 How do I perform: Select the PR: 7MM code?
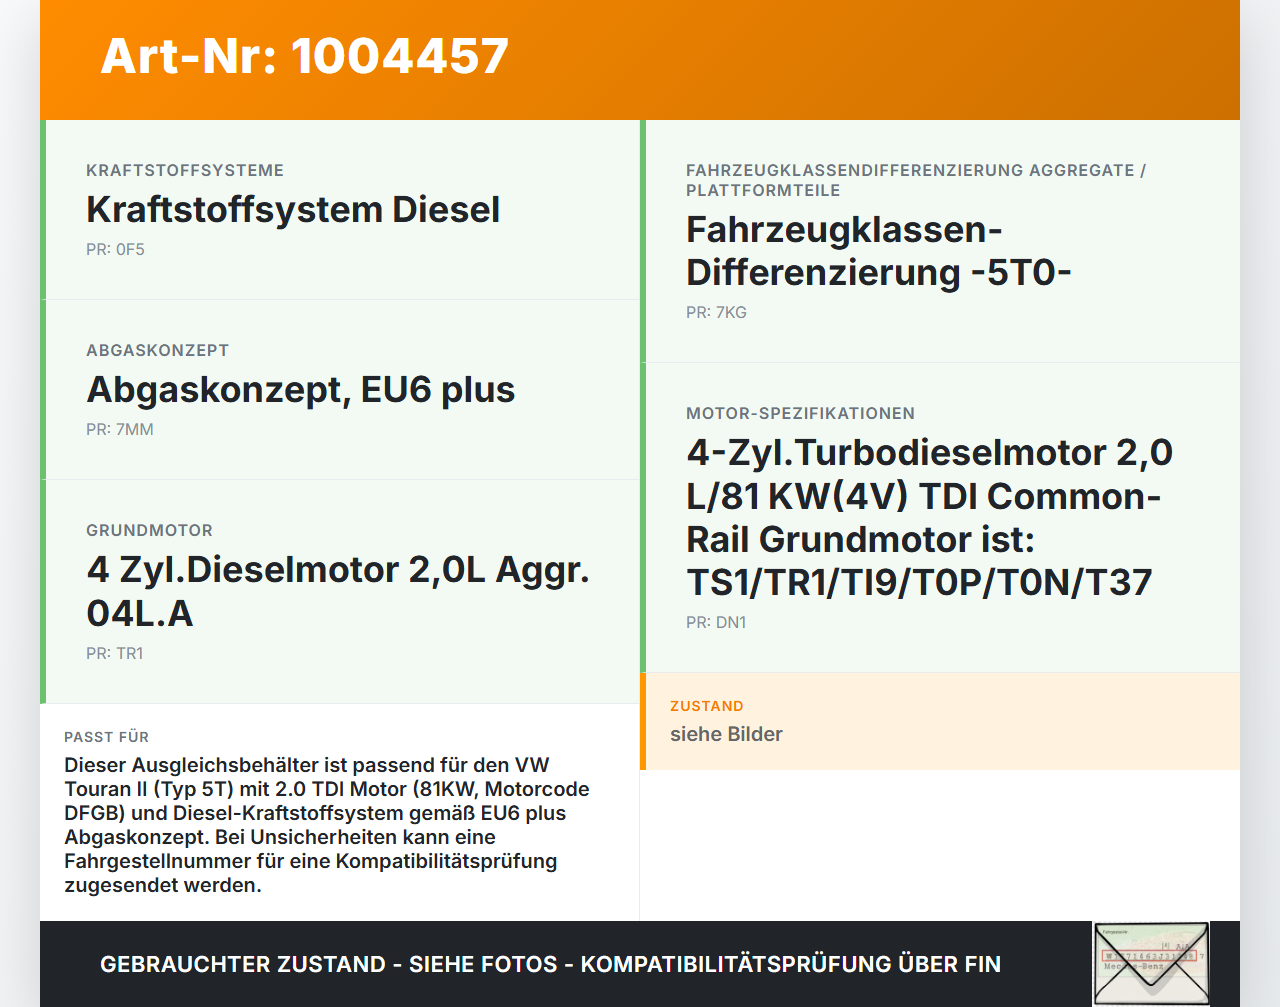click(120, 429)
